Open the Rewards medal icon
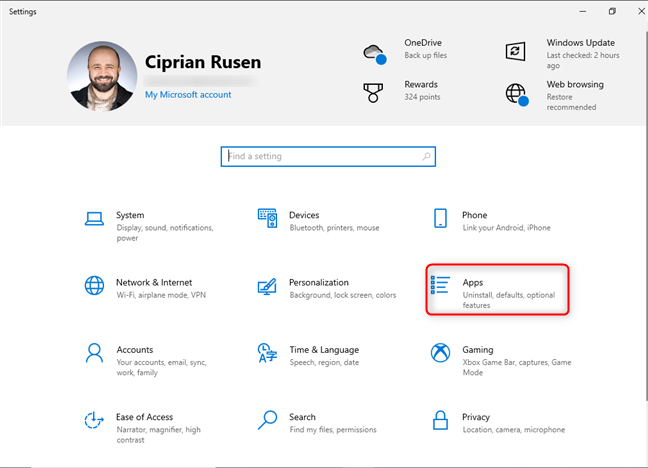648x468 pixels. pos(373,92)
